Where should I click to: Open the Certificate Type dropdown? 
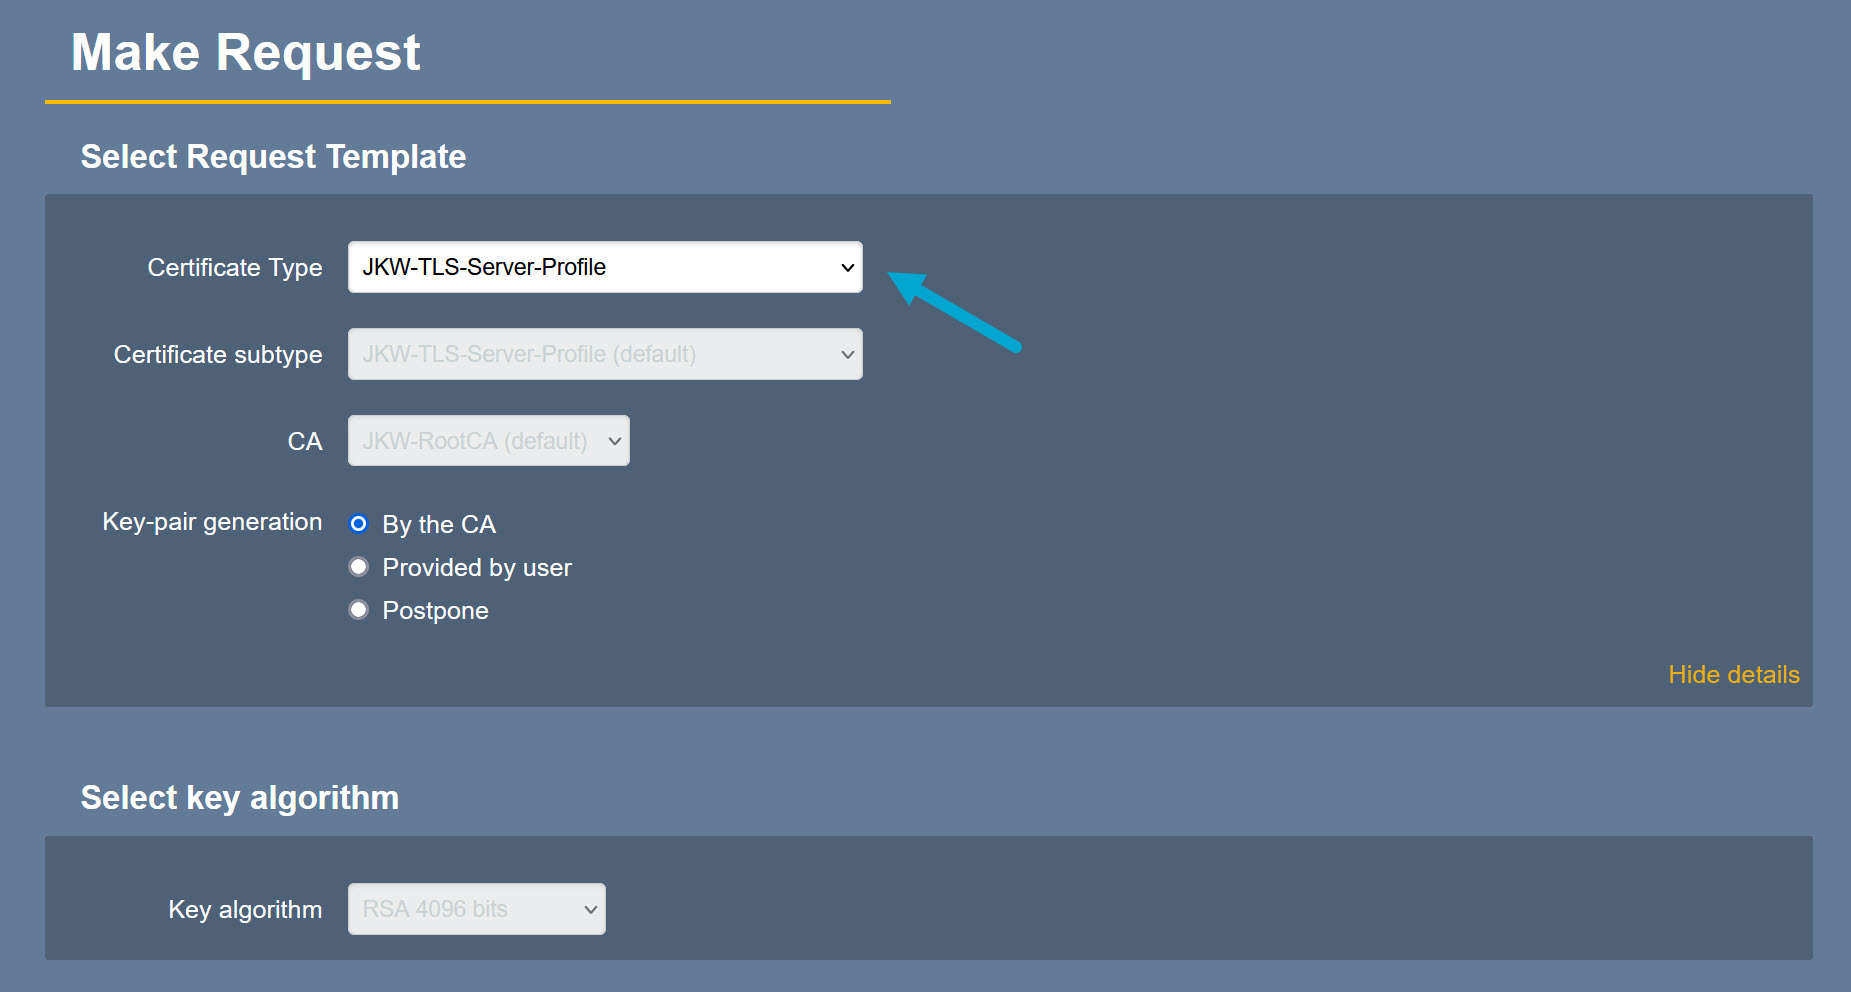click(x=603, y=267)
